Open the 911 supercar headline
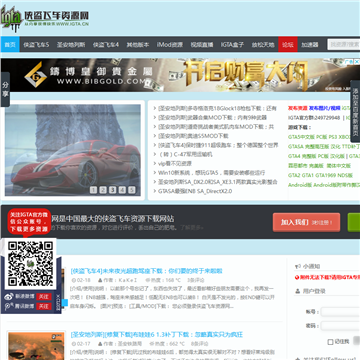This screenshot has width=360, height=360. 218,145
